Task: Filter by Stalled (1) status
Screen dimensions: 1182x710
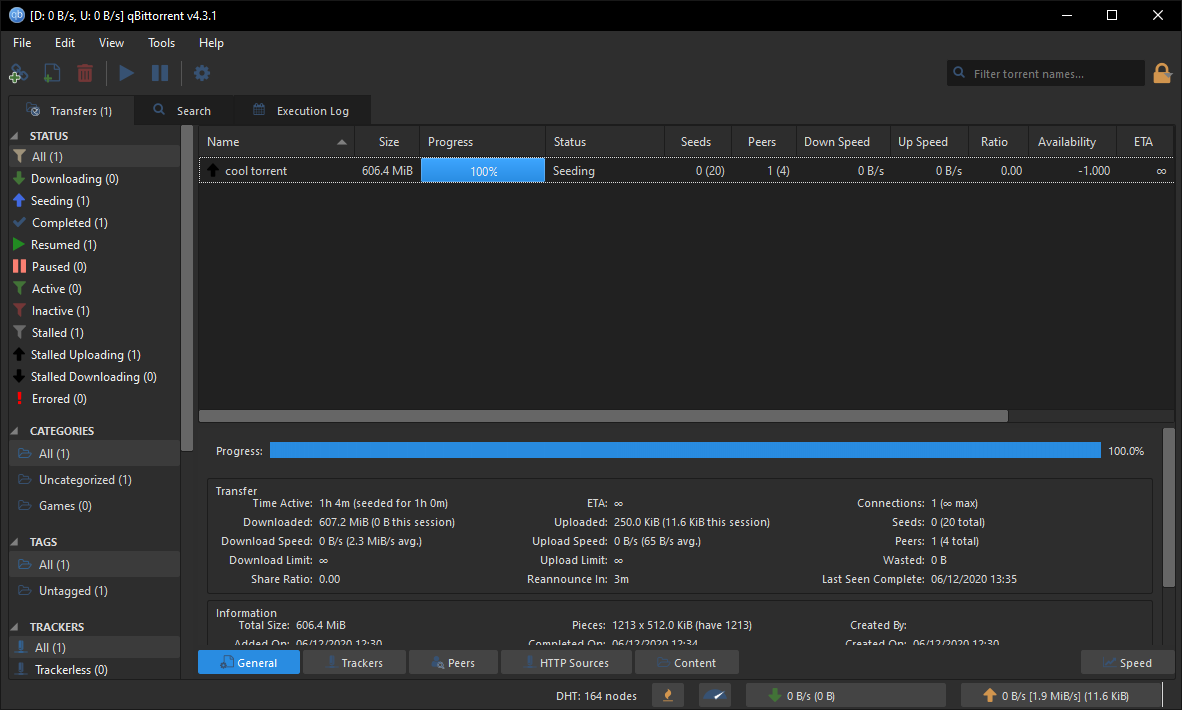Action: click(95, 332)
